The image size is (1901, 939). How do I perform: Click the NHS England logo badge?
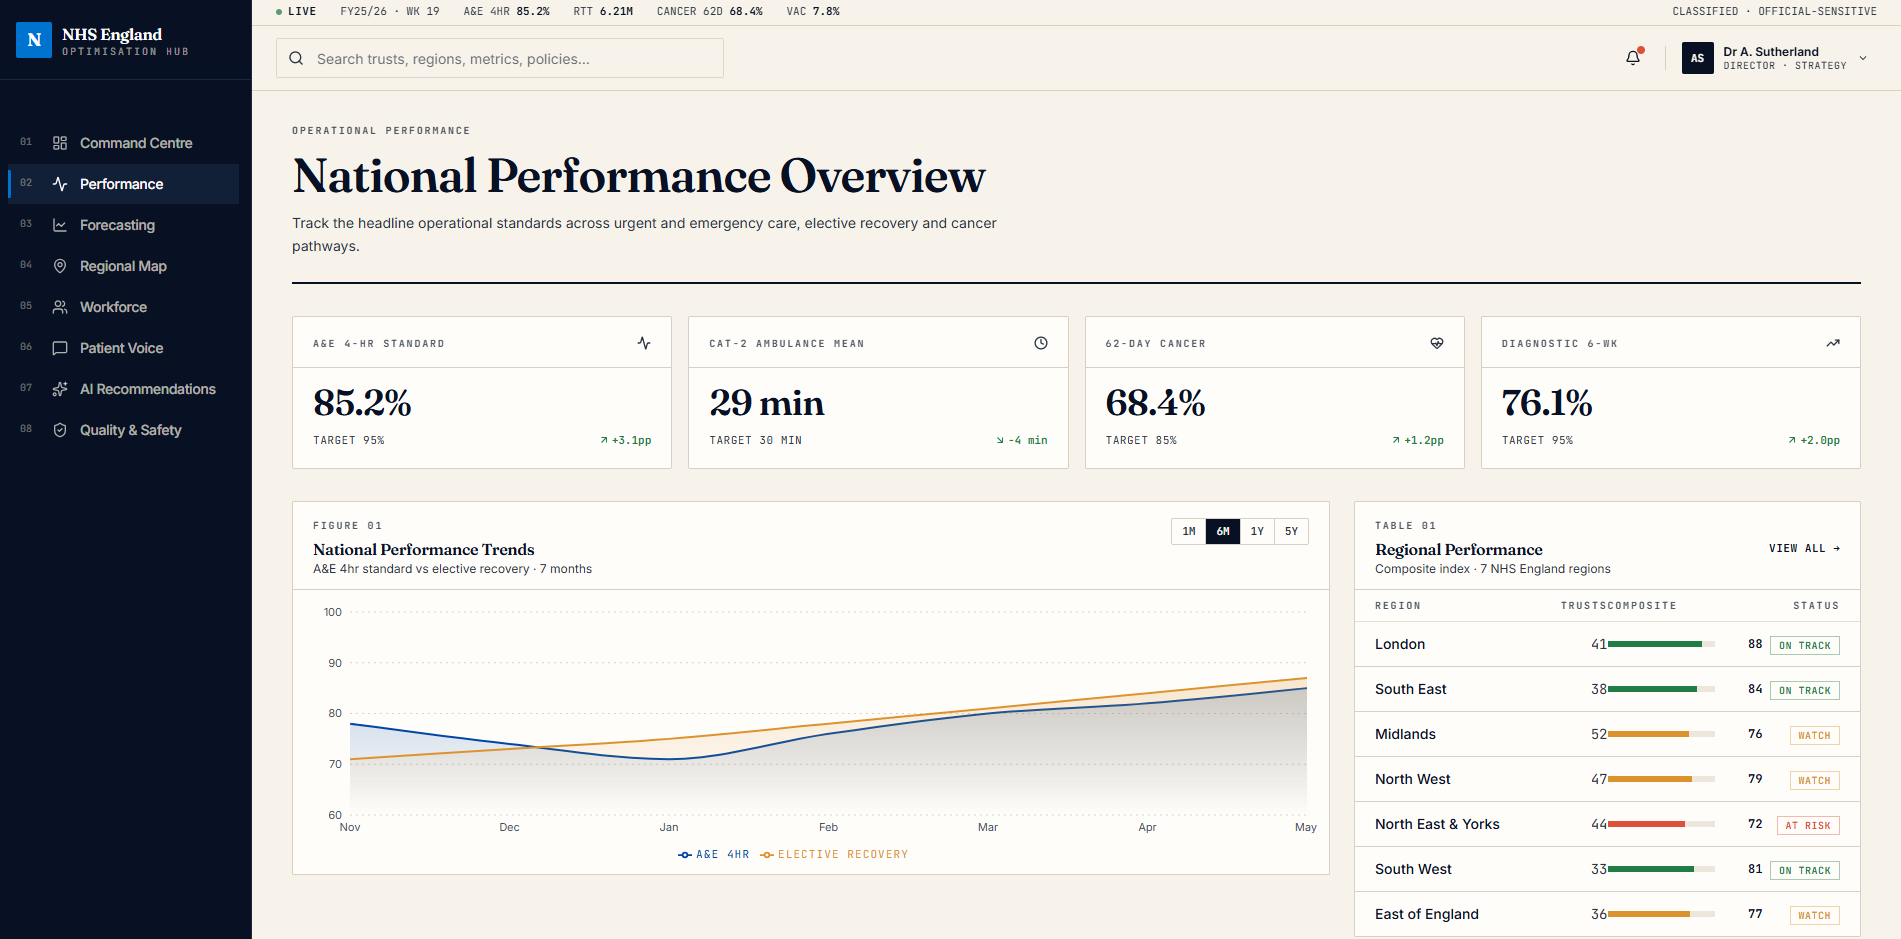click(x=34, y=40)
